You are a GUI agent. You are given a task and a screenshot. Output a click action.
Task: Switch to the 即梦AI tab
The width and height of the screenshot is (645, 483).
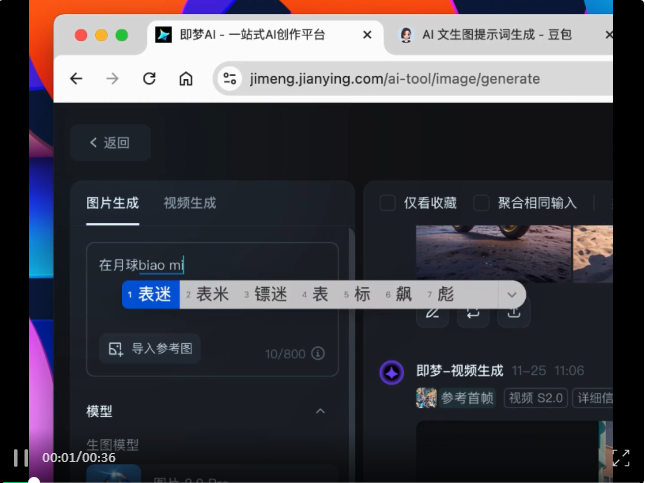click(x=263, y=35)
